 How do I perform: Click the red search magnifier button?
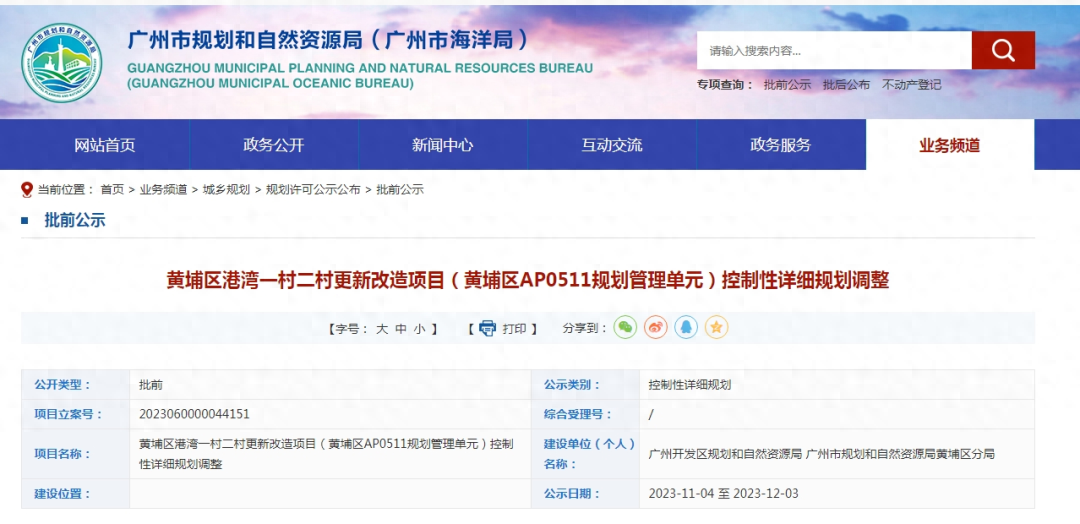(1003, 50)
